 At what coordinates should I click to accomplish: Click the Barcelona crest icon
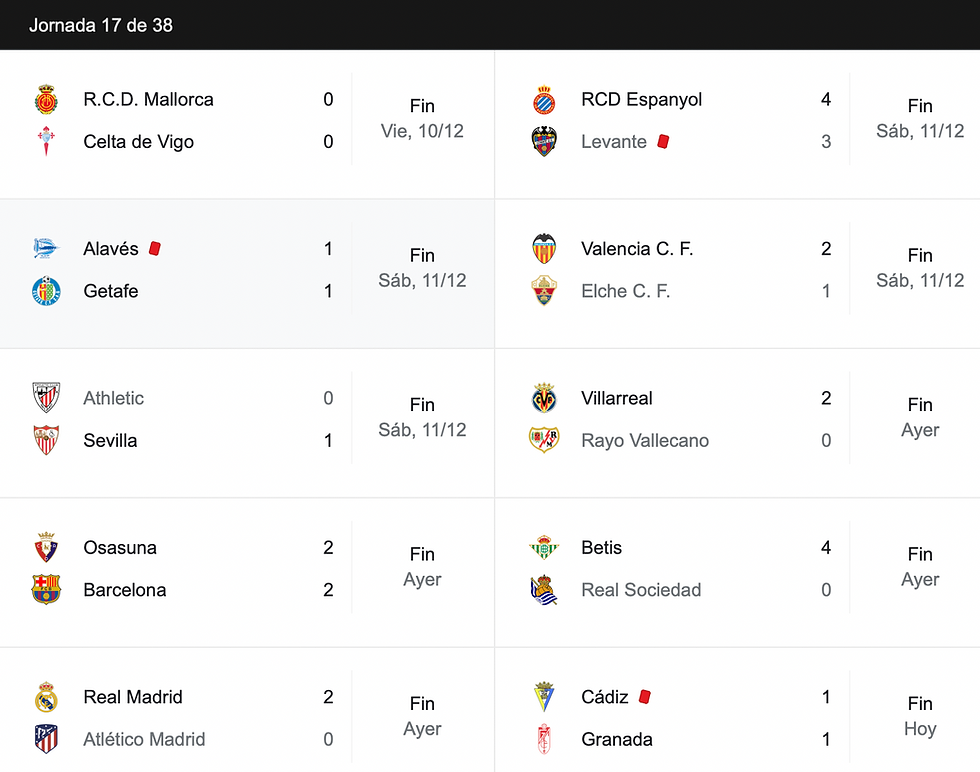click(x=46, y=589)
